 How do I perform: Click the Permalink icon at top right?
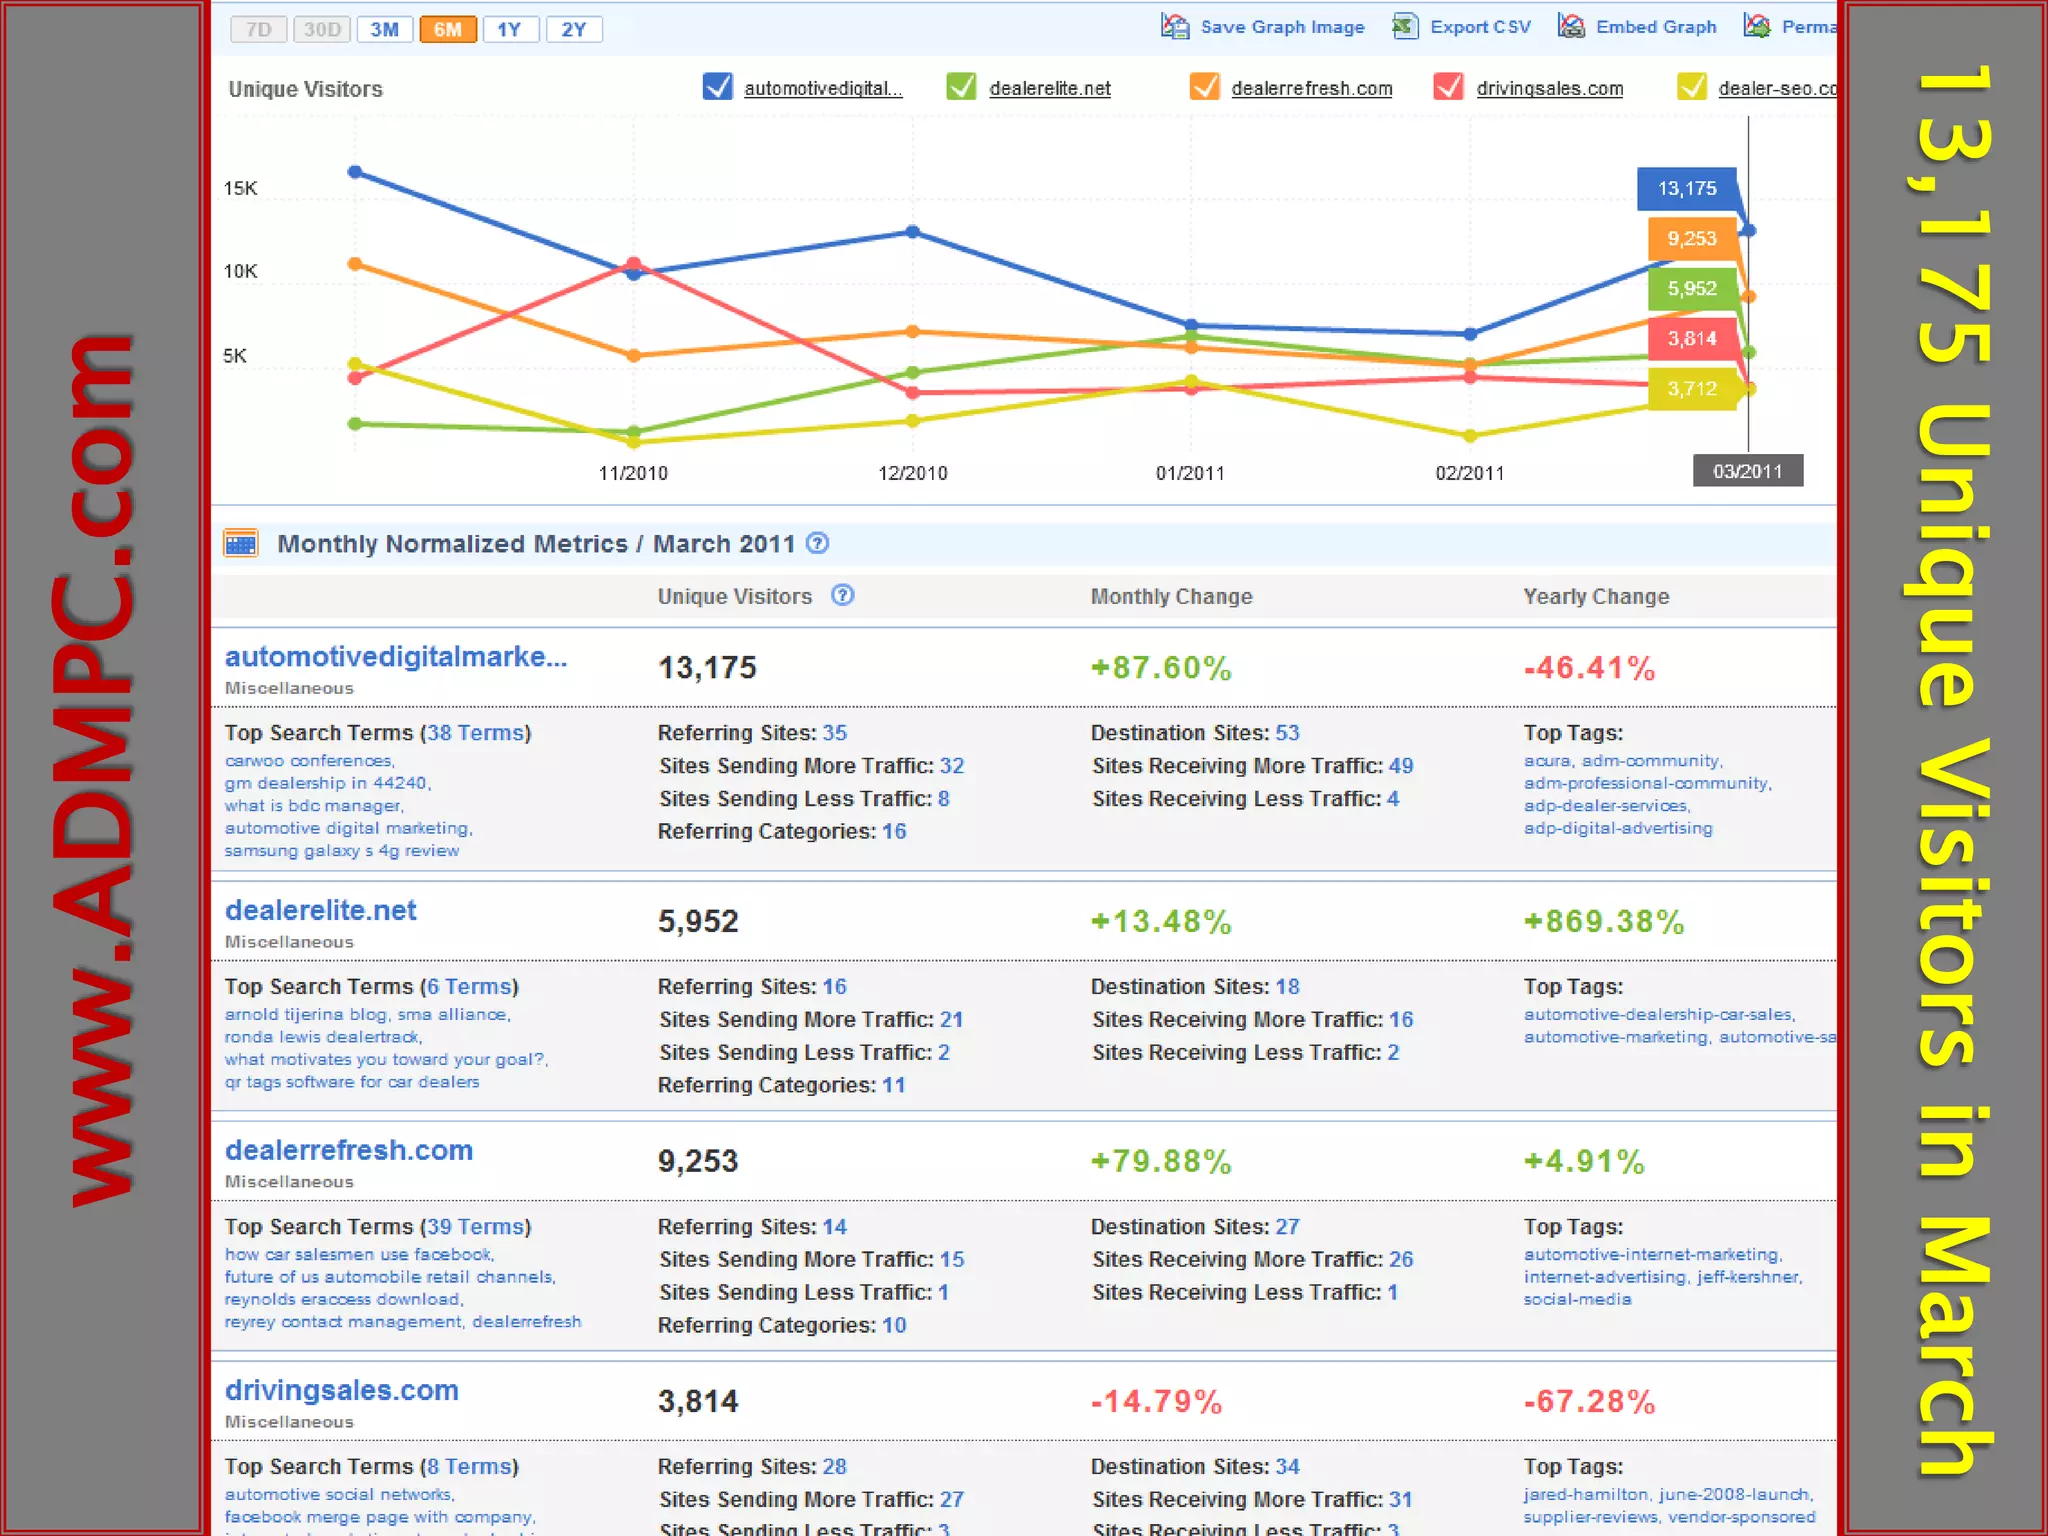coord(1756,27)
